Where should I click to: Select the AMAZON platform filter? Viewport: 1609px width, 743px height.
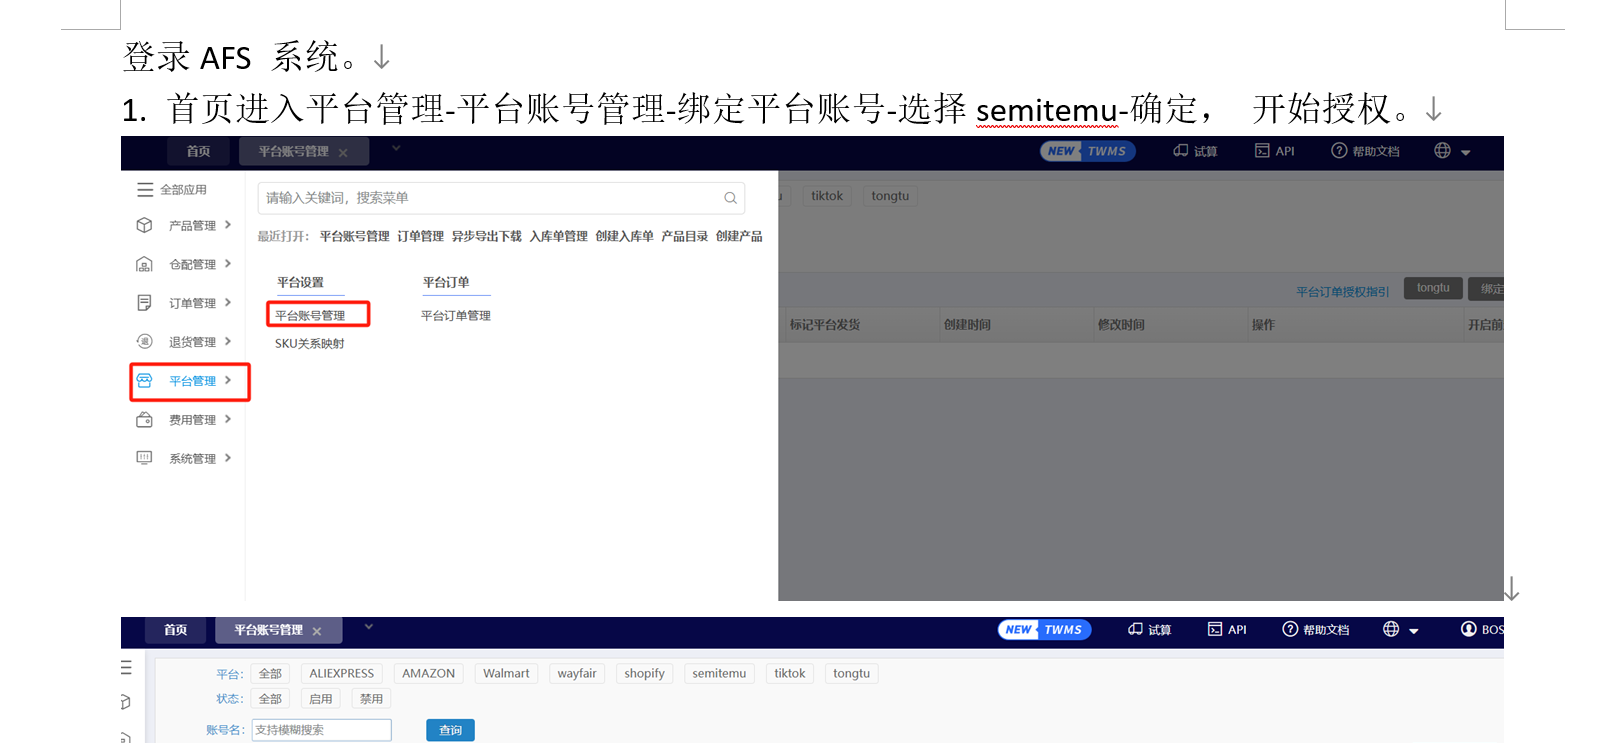(428, 674)
